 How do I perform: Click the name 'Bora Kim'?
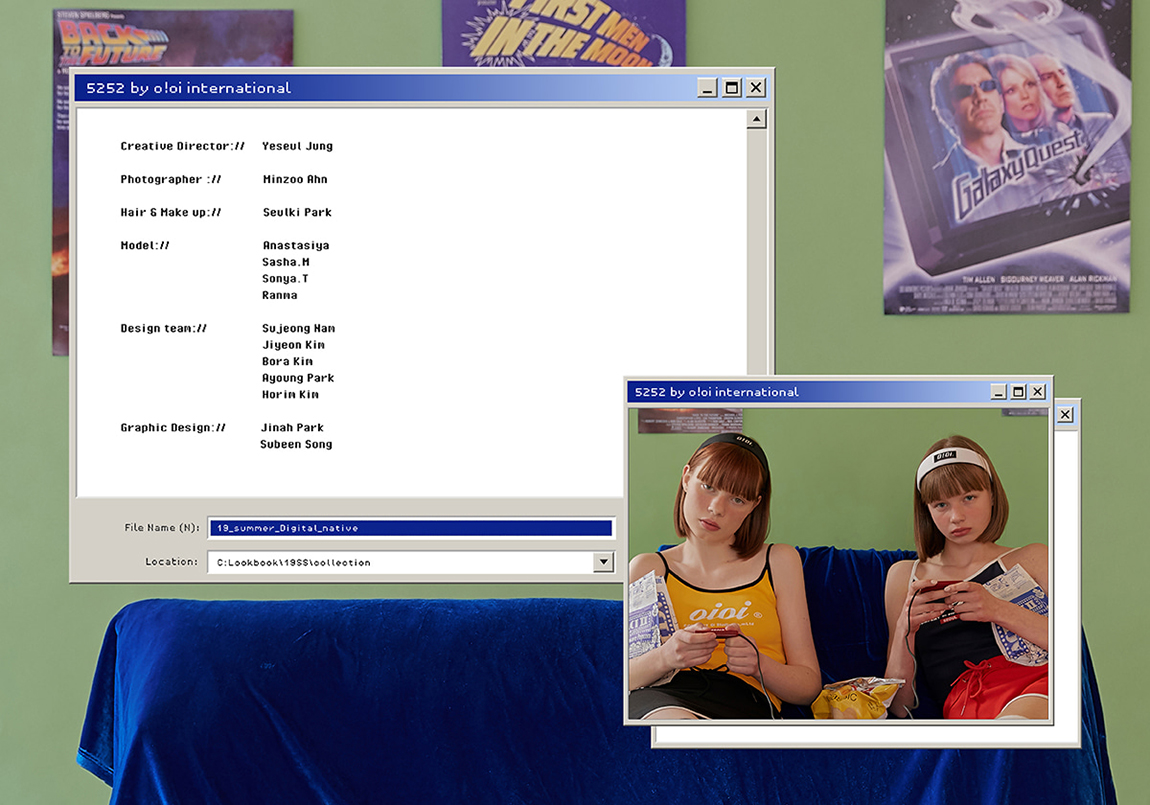pos(288,361)
